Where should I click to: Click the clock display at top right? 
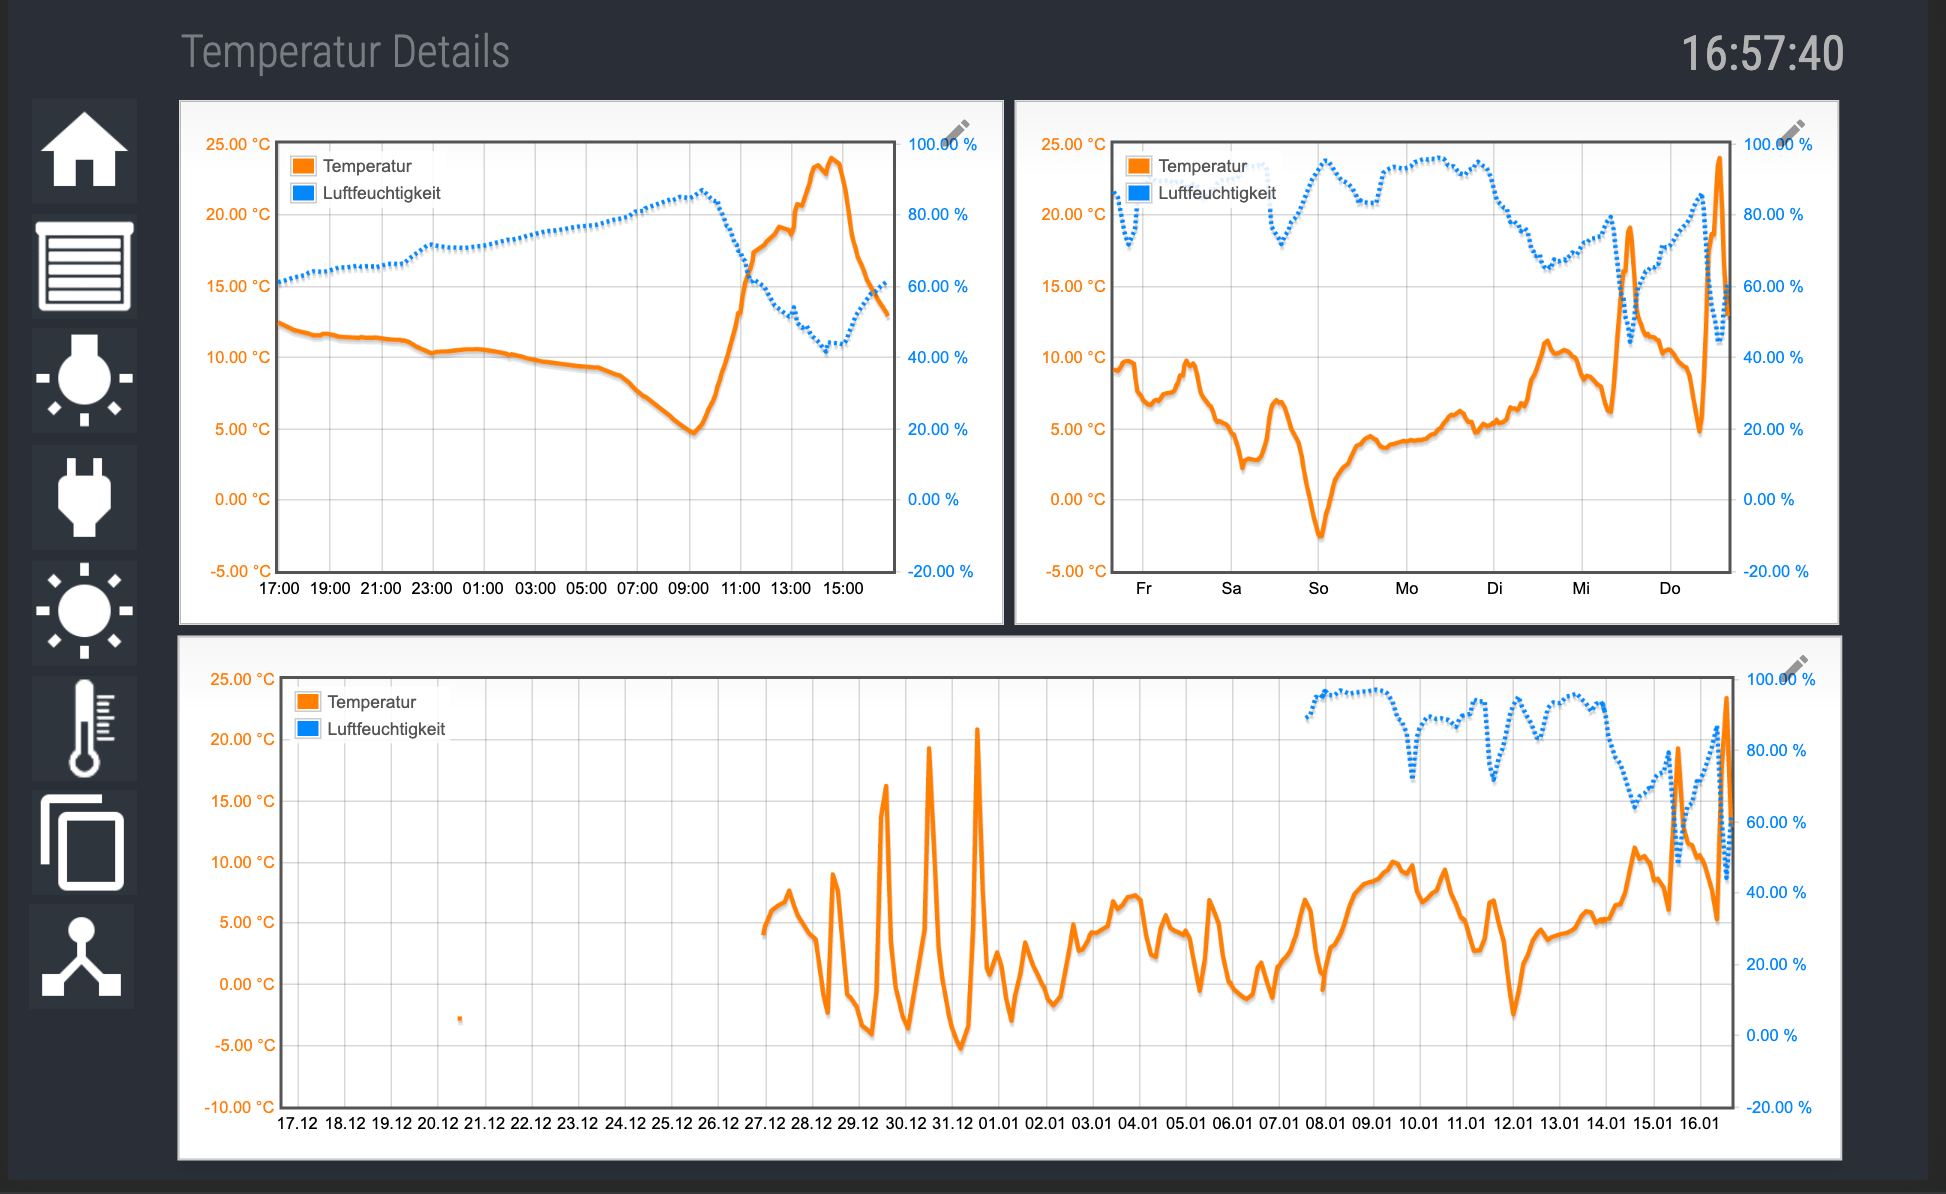tap(1761, 54)
